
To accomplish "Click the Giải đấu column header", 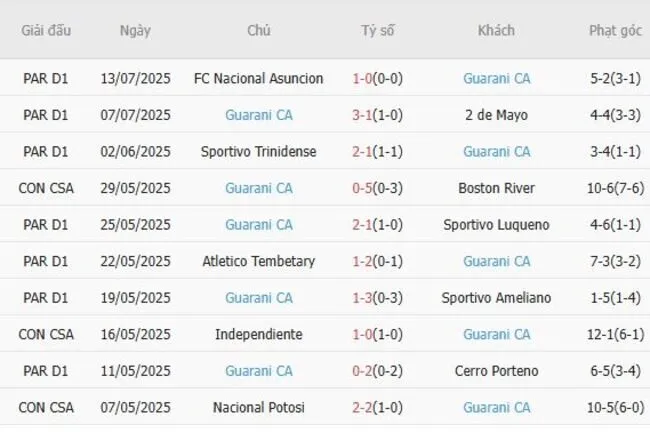I will pos(46,30).
